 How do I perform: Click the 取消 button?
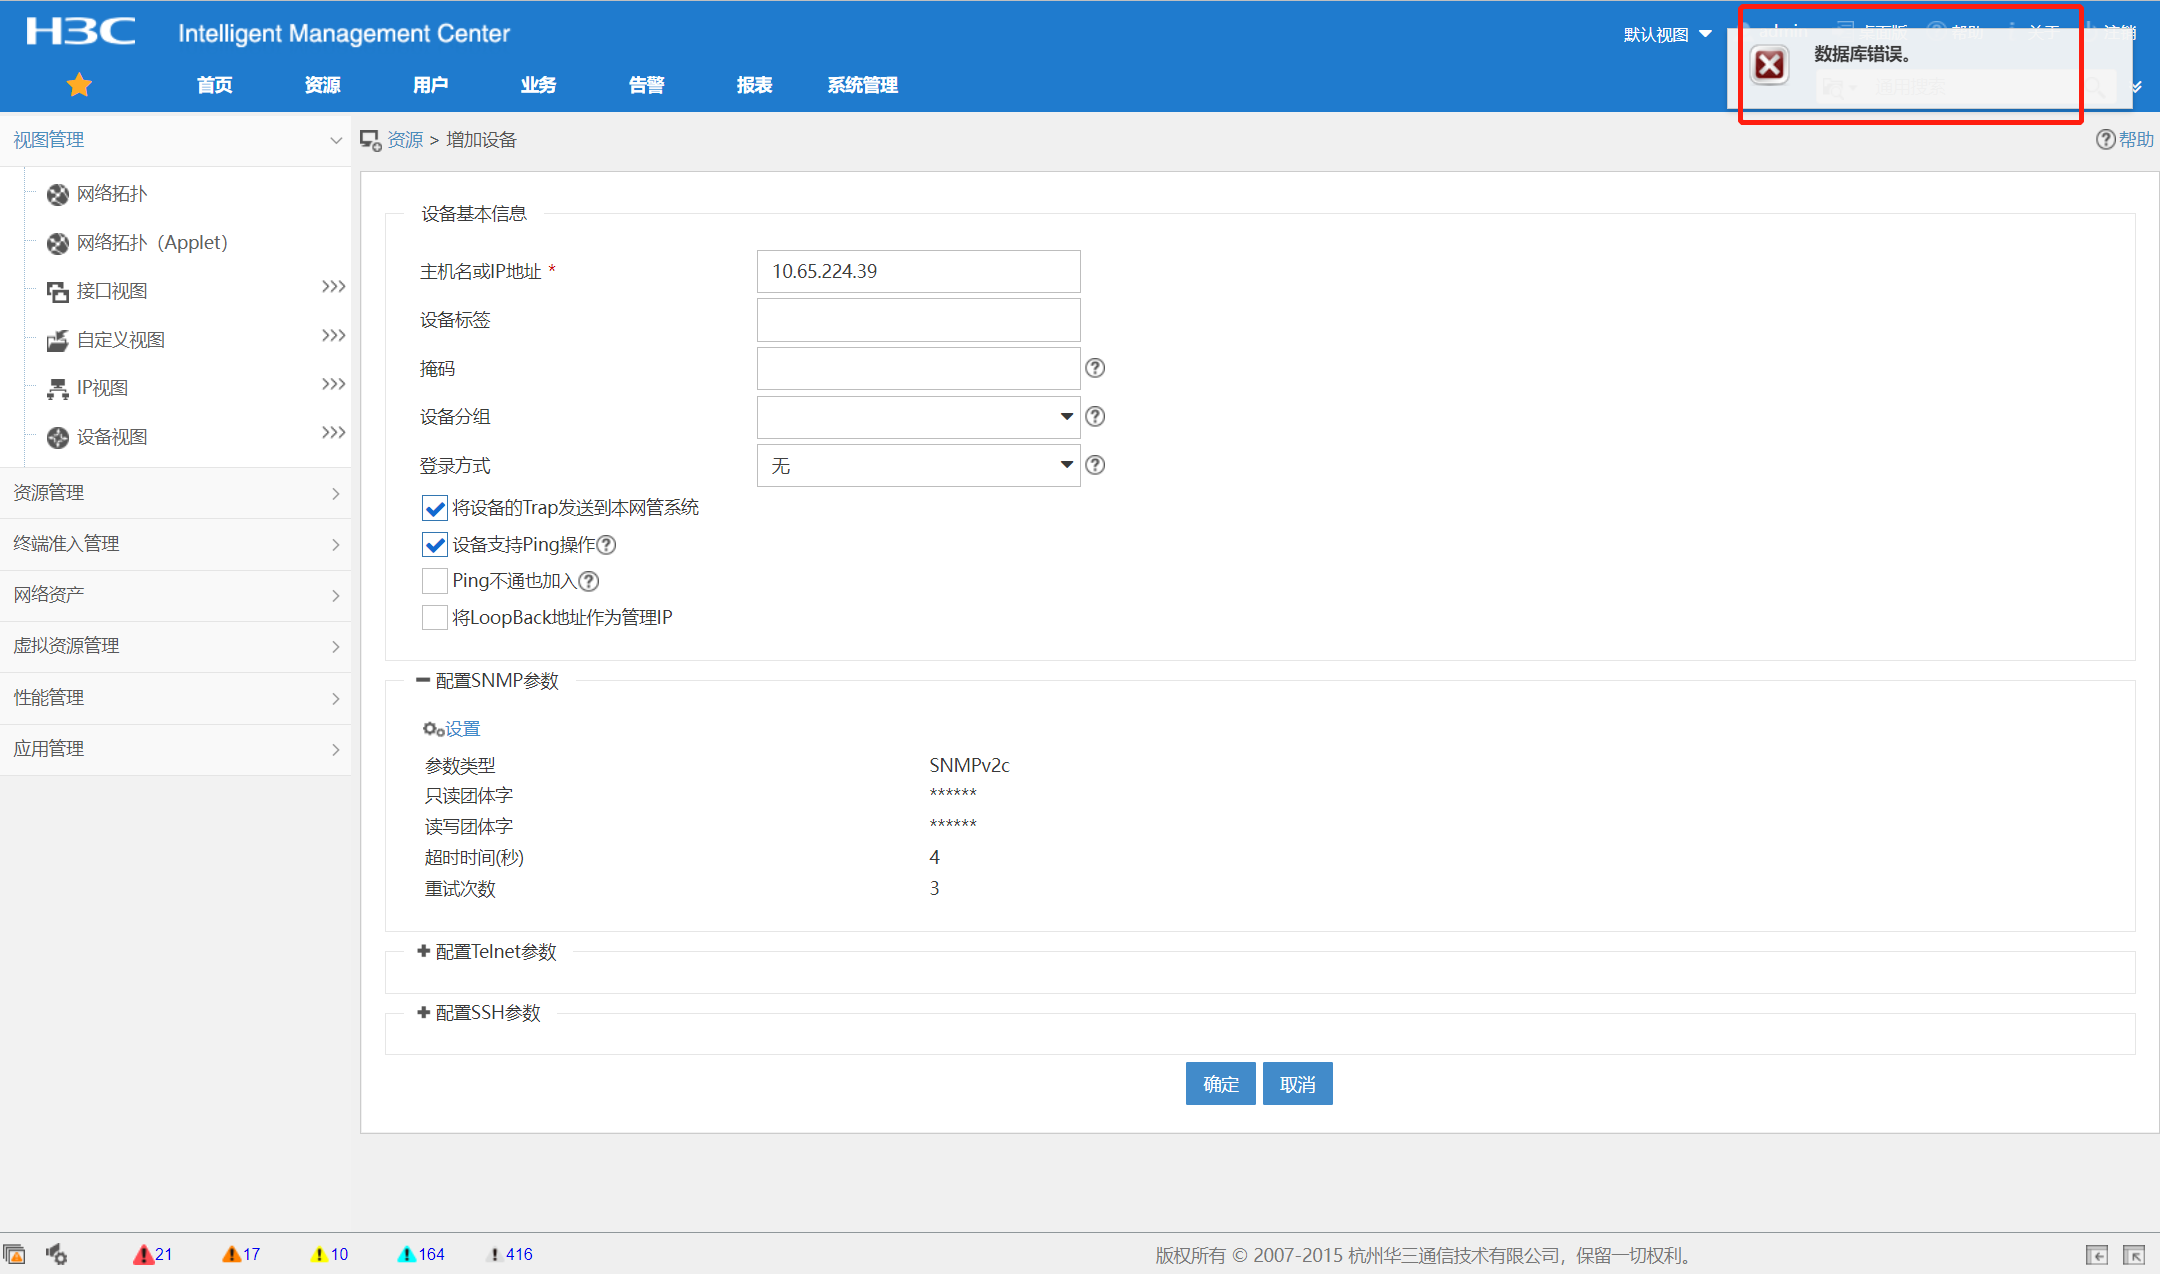click(x=1297, y=1084)
